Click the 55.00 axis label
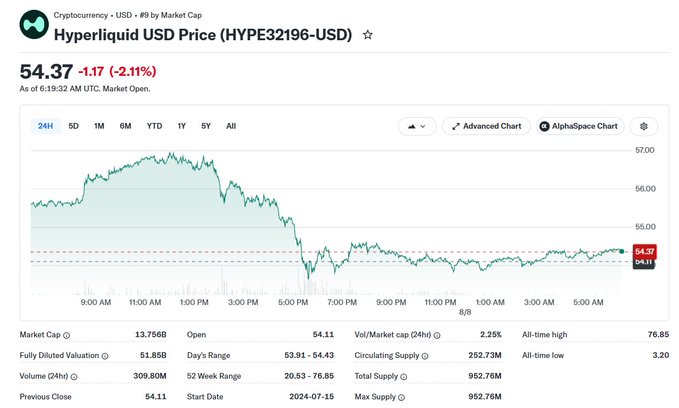The height and width of the screenshot is (408, 679). pos(645,227)
